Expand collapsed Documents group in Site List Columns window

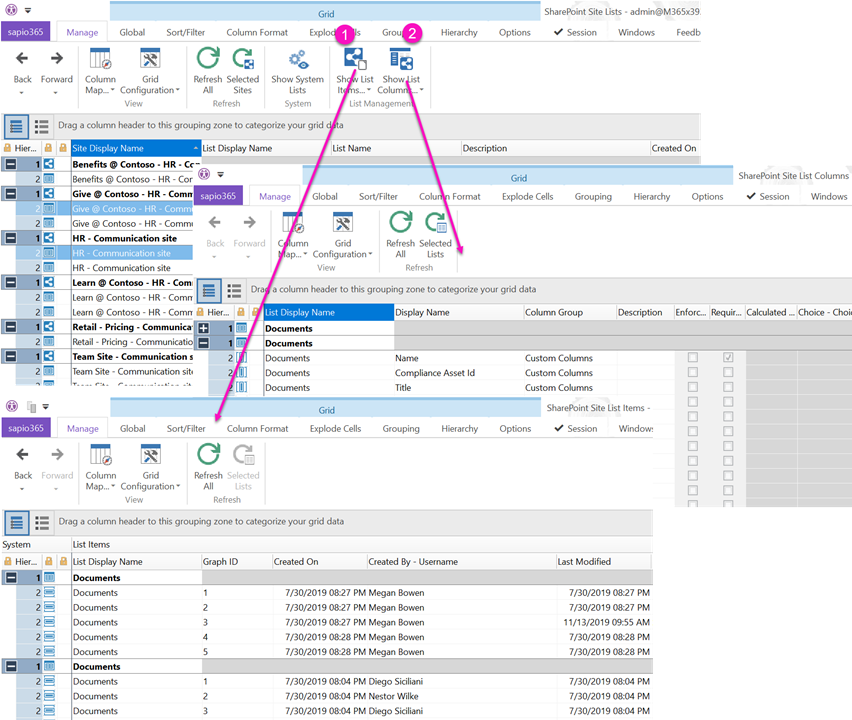coord(203,328)
